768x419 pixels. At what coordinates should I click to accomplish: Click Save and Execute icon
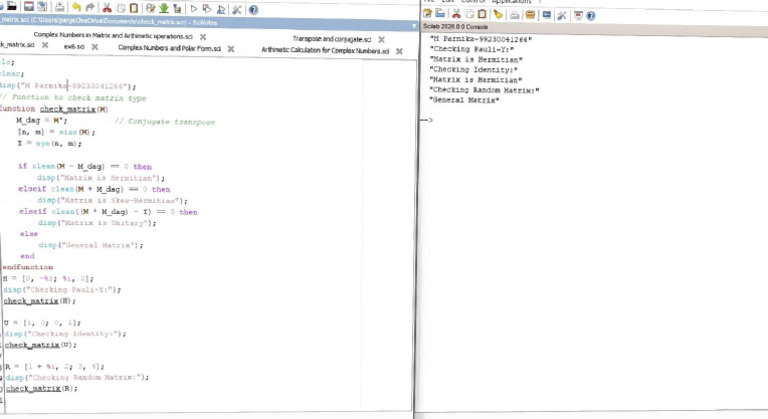click(207, 9)
